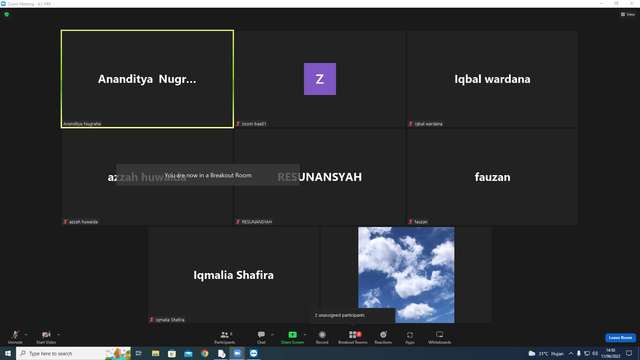Click the microphone icon in system tray
640x360 pixels.
578,353
